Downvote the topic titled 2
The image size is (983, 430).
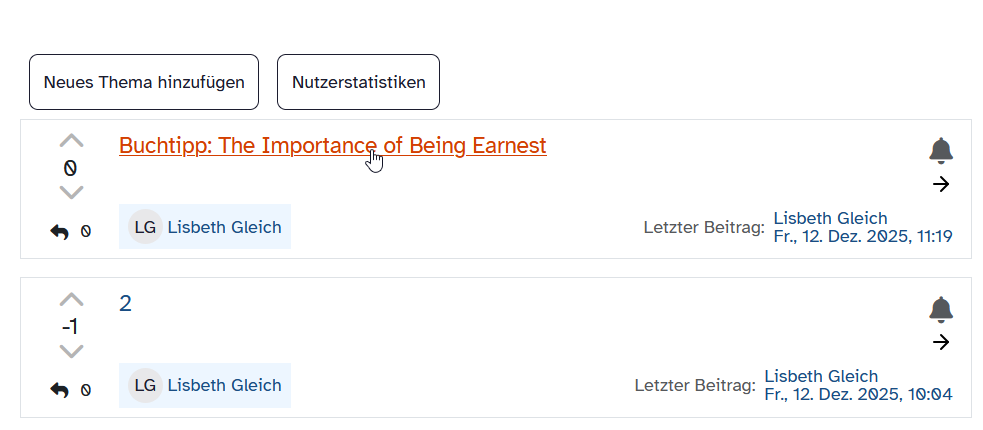click(71, 351)
